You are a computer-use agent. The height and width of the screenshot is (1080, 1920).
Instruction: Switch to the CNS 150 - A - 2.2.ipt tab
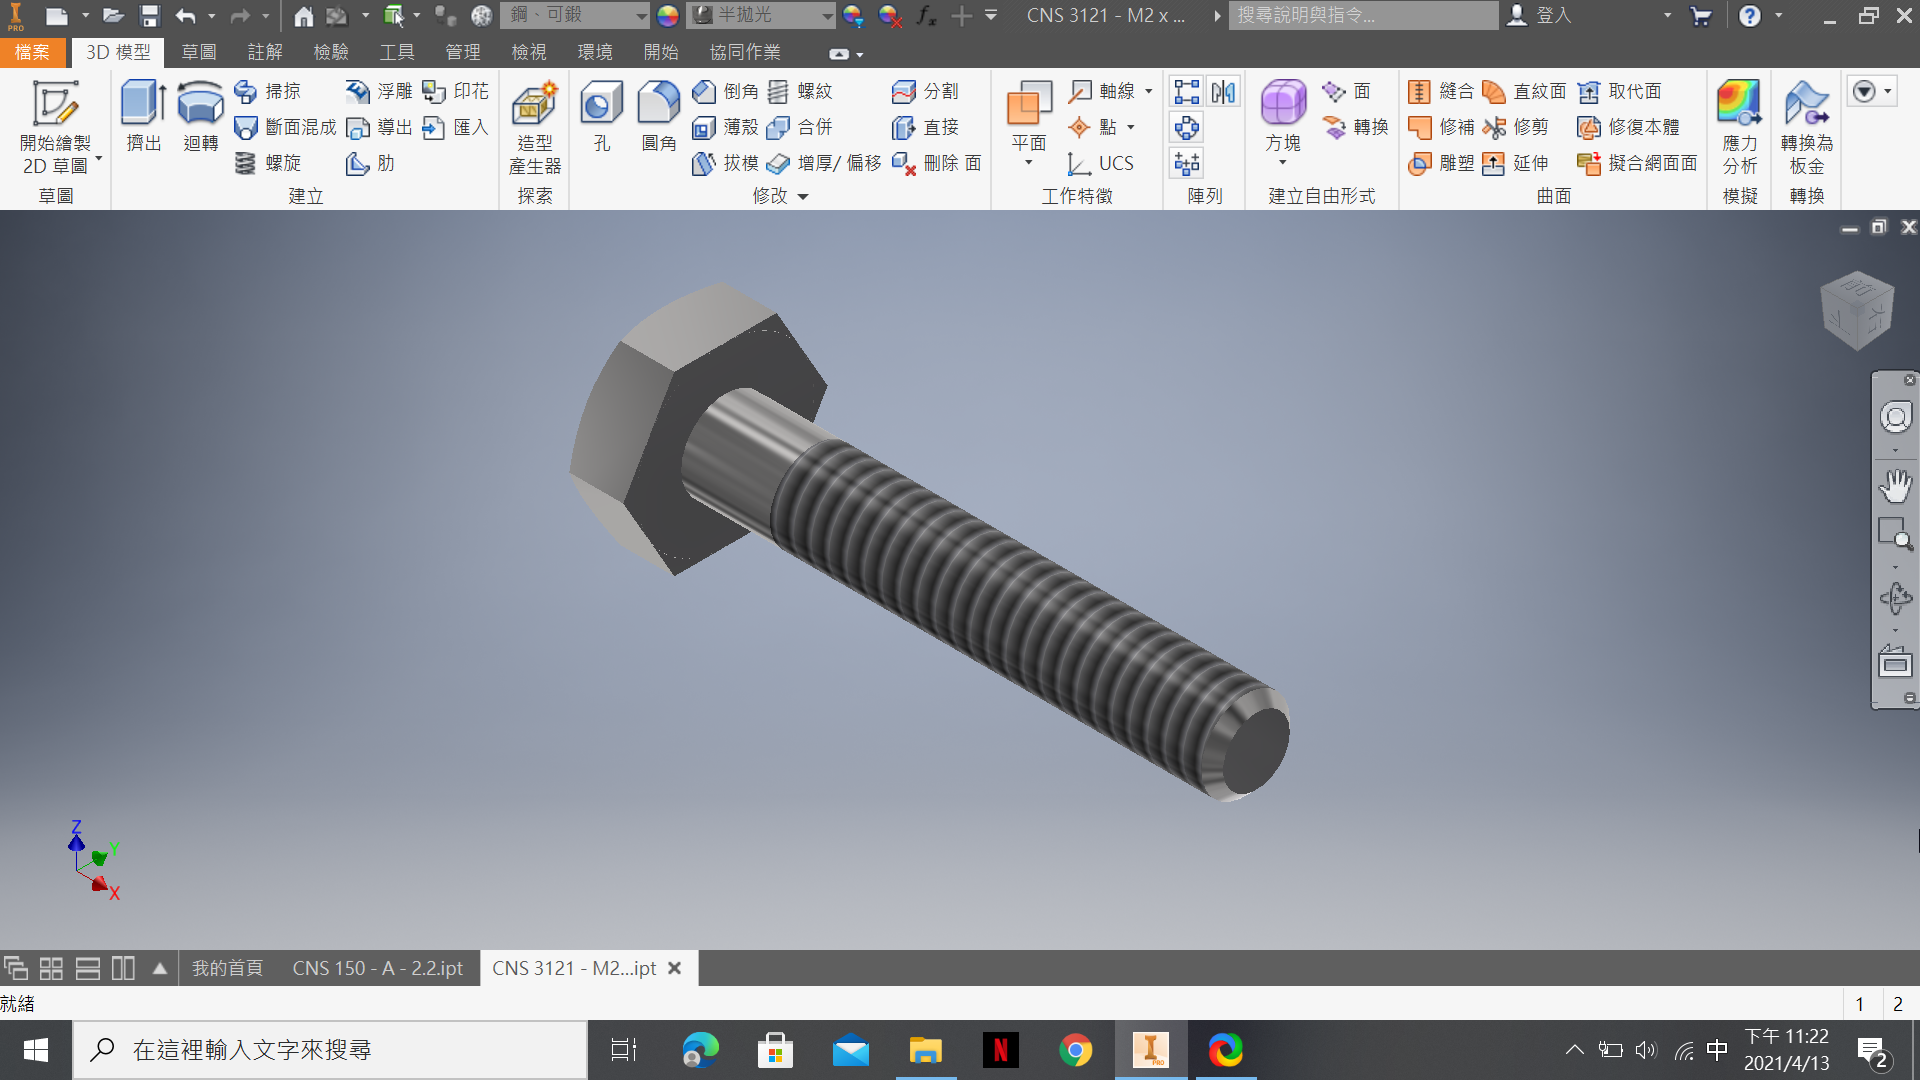(x=377, y=968)
